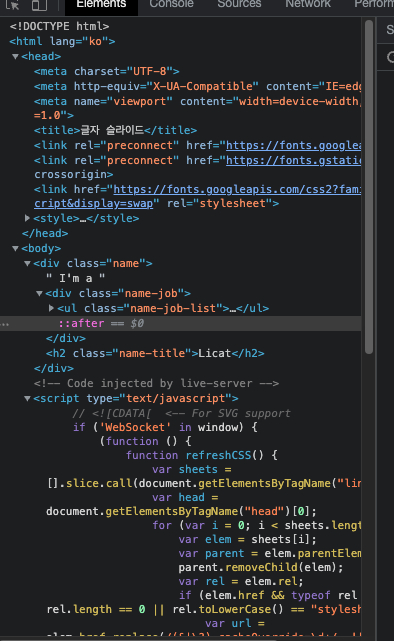Select the title element node
Viewport: 394px width, 641px height.
(x=115, y=130)
